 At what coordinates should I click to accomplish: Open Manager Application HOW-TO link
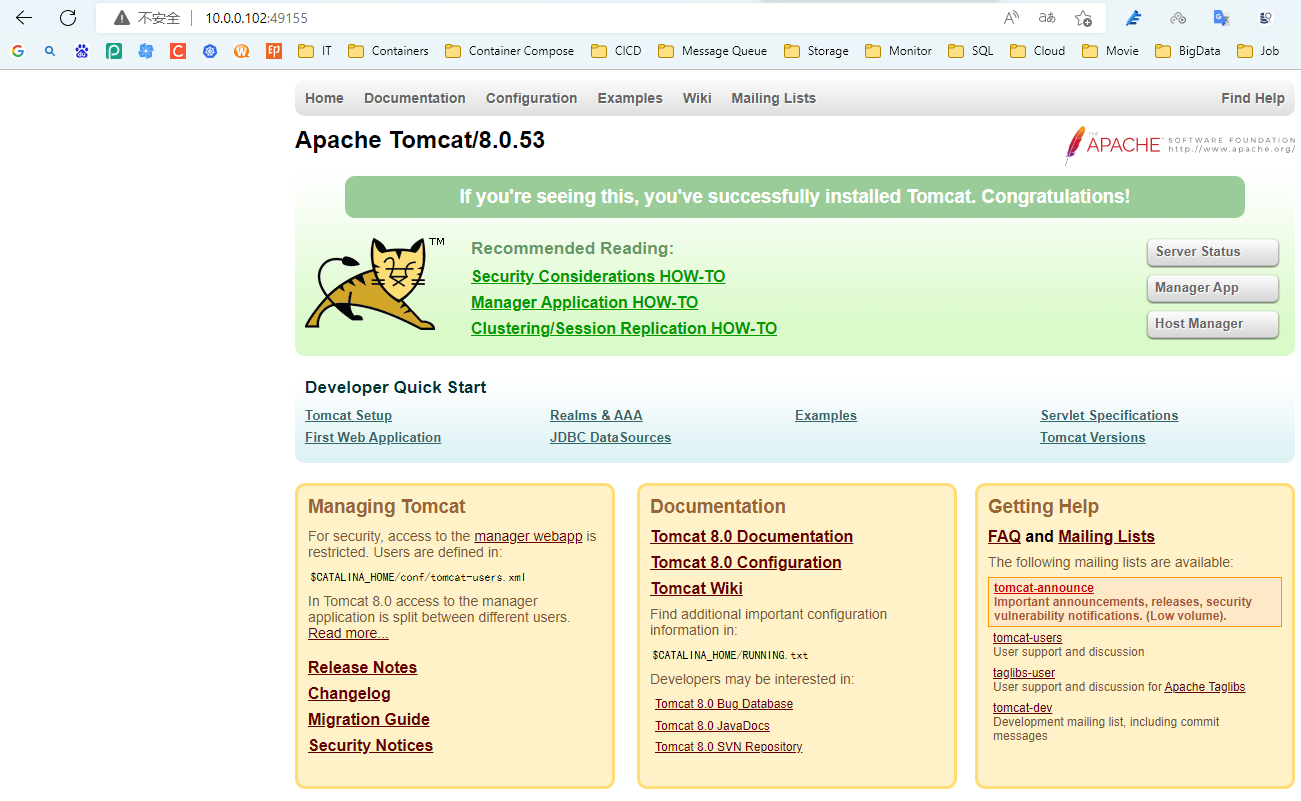584,302
